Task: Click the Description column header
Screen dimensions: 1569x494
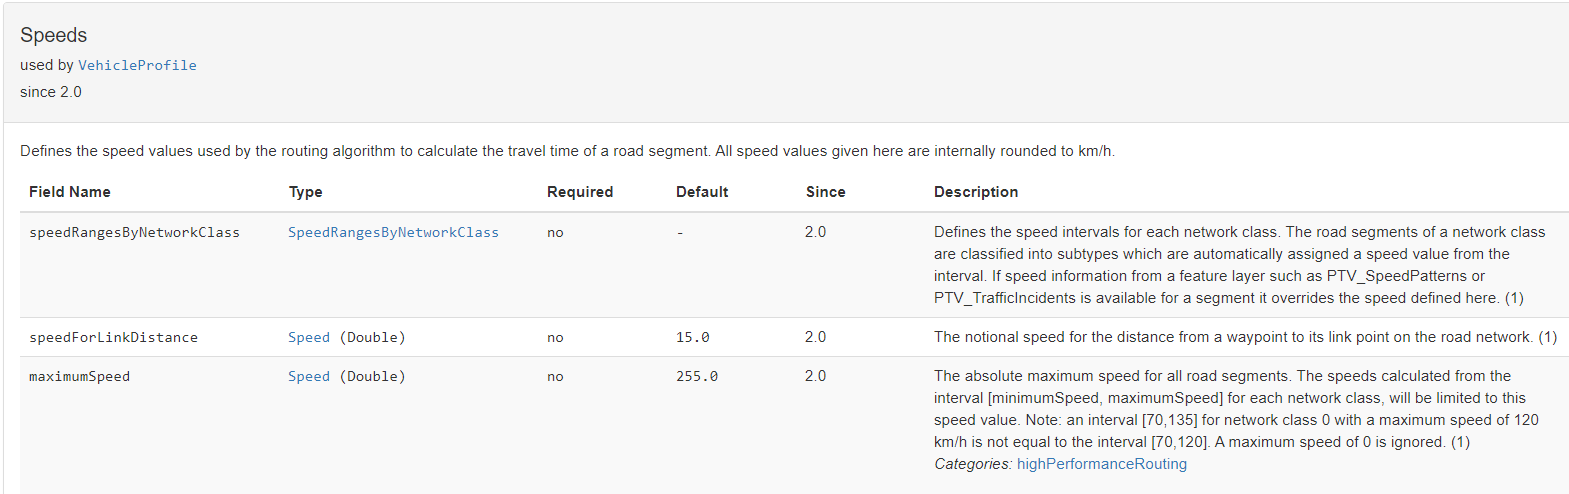Action: (x=976, y=192)
